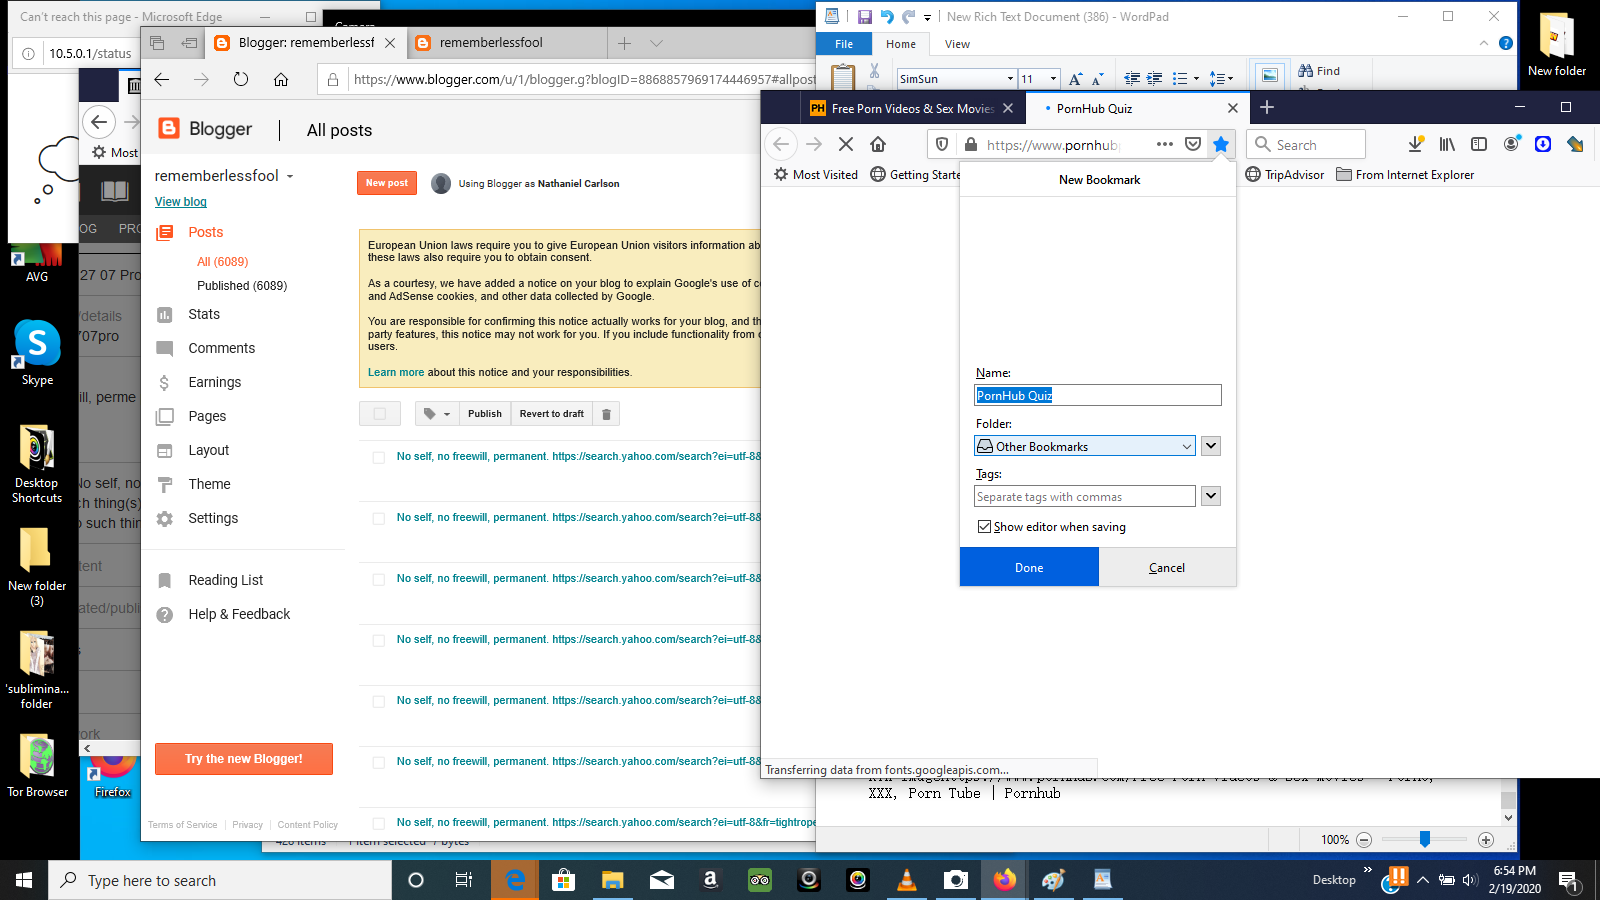Click Try the new Blogger button
Viewport: 1600px width, 900px height.
pyautogui.click(x=244, y=759)
